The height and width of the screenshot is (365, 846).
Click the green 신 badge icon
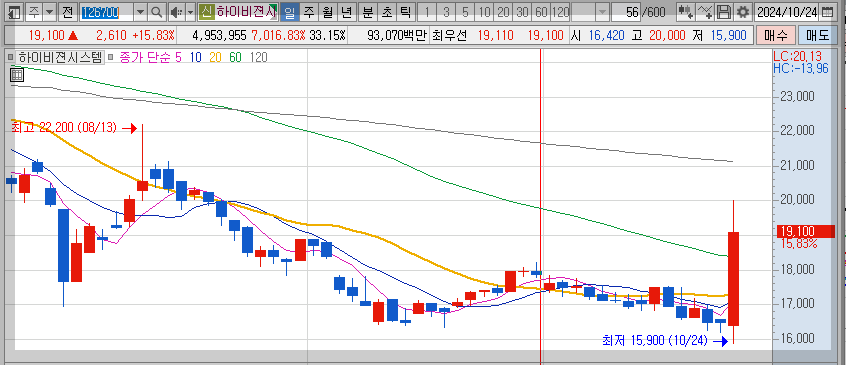click(x=206, y=11)
